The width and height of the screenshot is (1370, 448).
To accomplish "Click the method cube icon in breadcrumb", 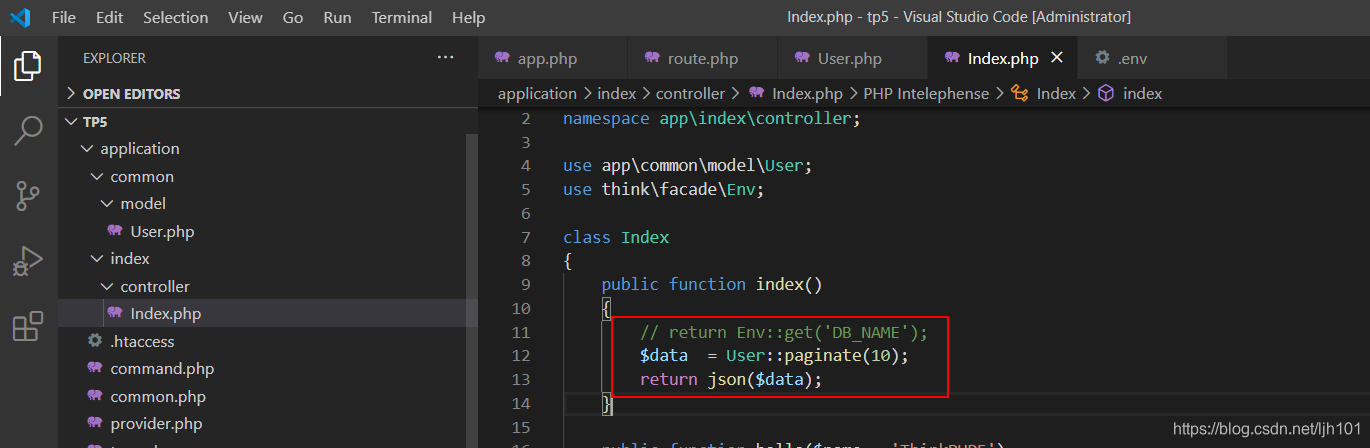I will tap(1106, 93).
